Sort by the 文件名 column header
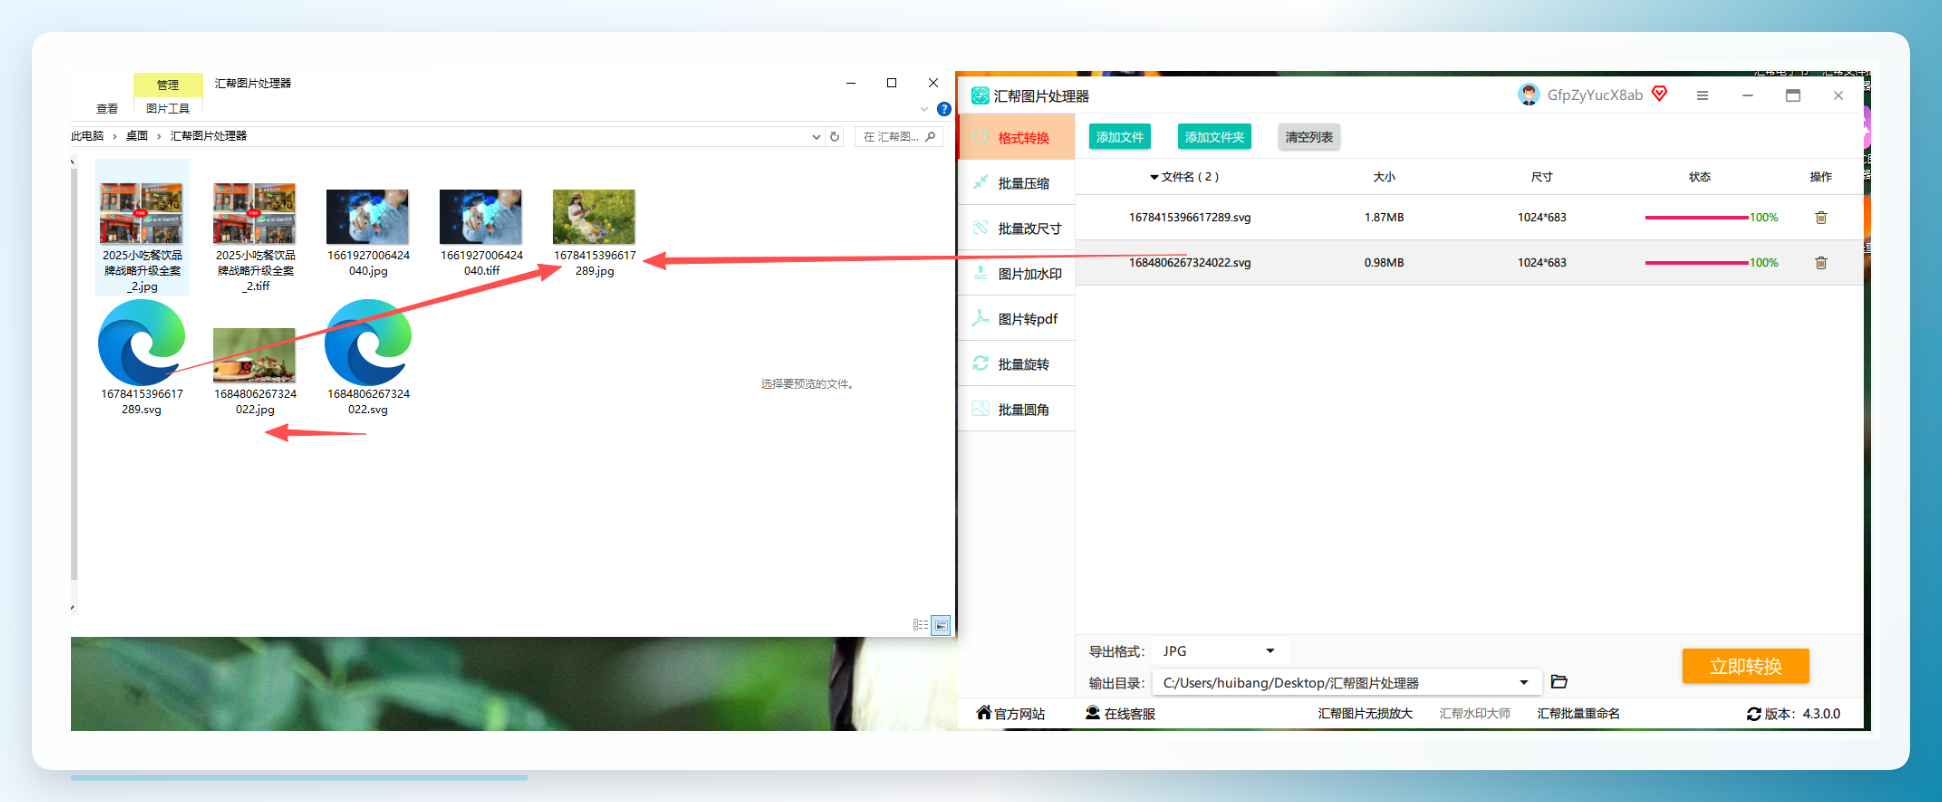This screenshot has height=802, width=1942. point(1184,177)
